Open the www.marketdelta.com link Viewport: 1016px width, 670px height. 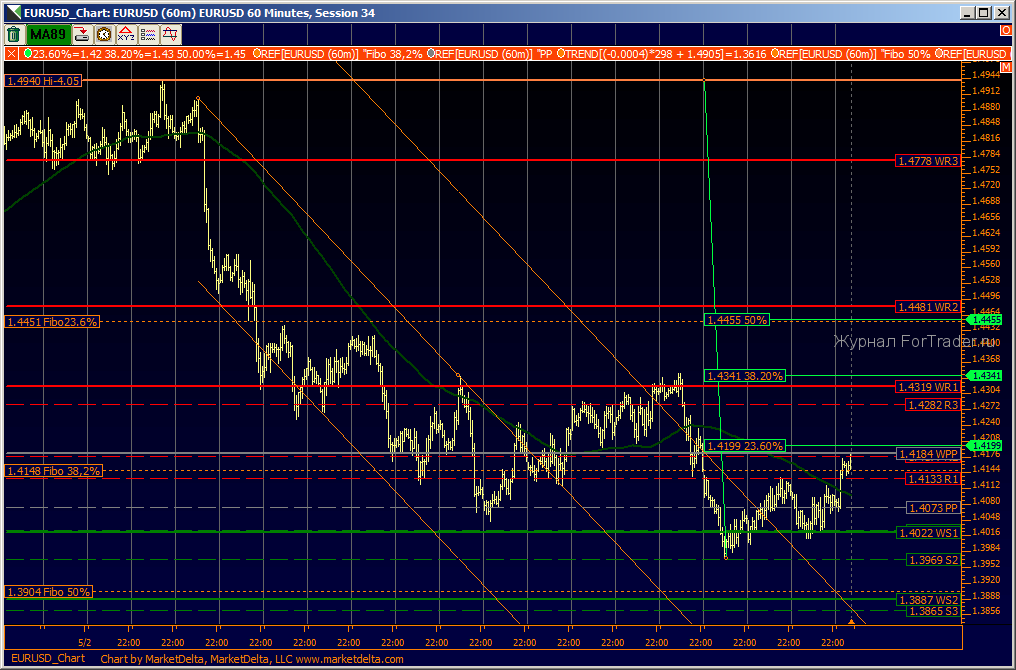tap(349, 659)
